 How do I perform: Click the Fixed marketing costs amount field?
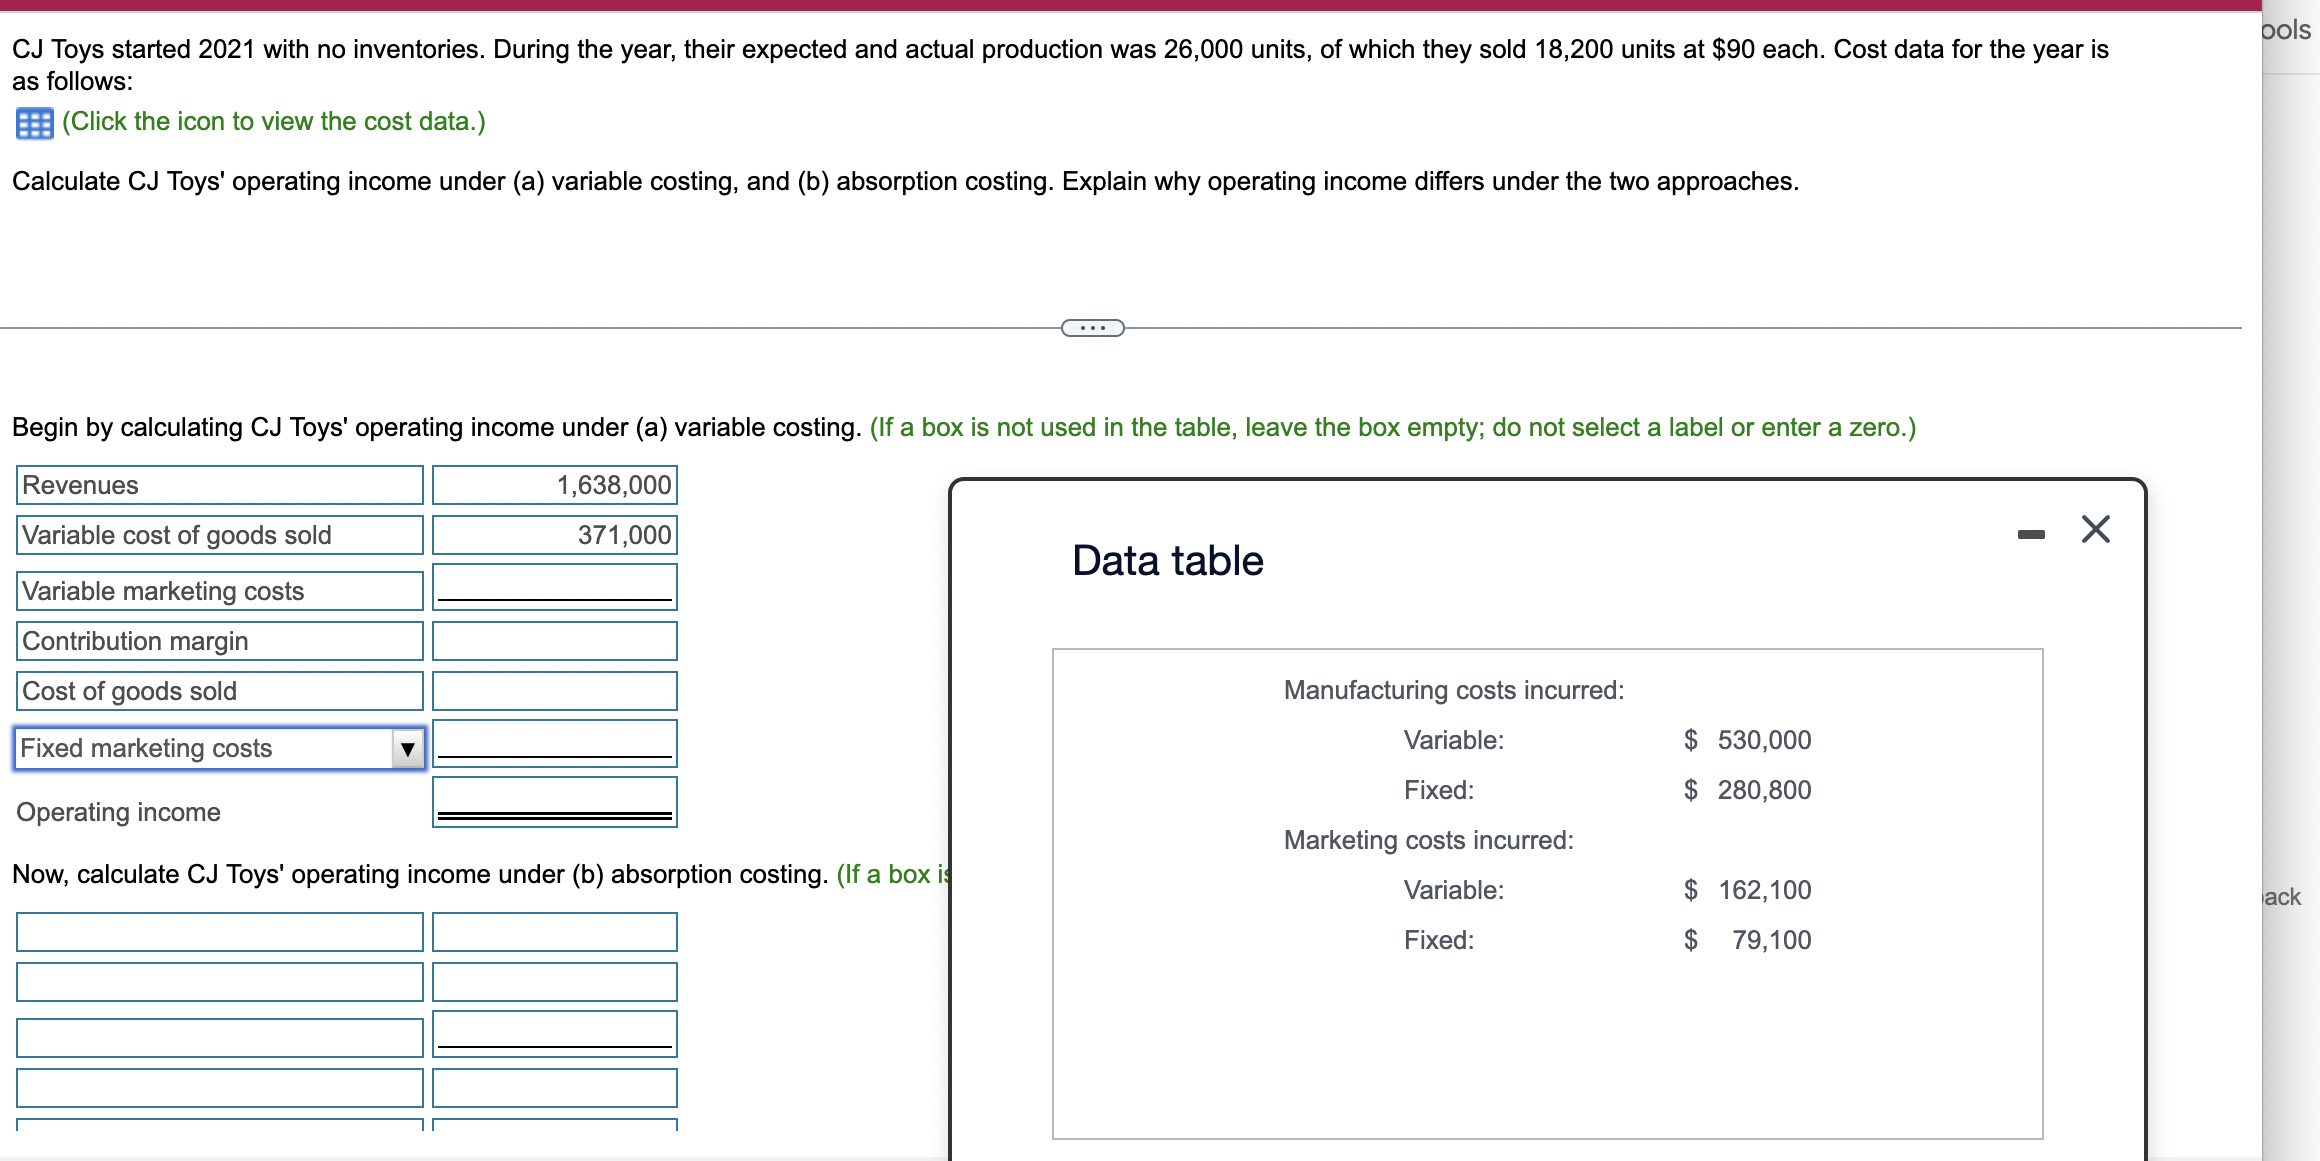[x=555, y=744]
